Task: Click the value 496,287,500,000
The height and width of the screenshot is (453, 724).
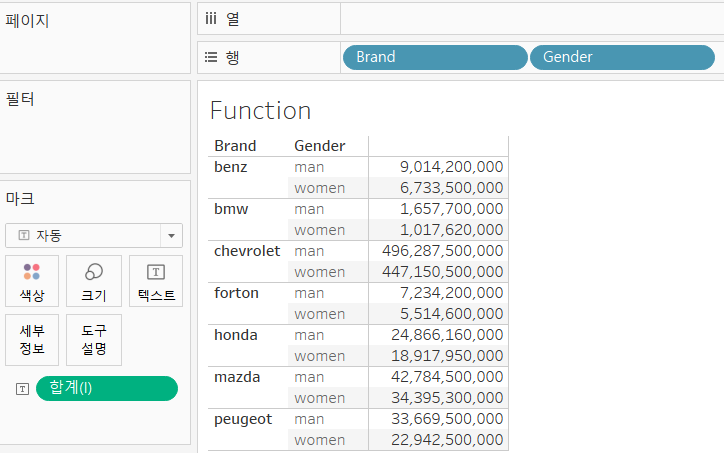Action: tap(442, 251)
